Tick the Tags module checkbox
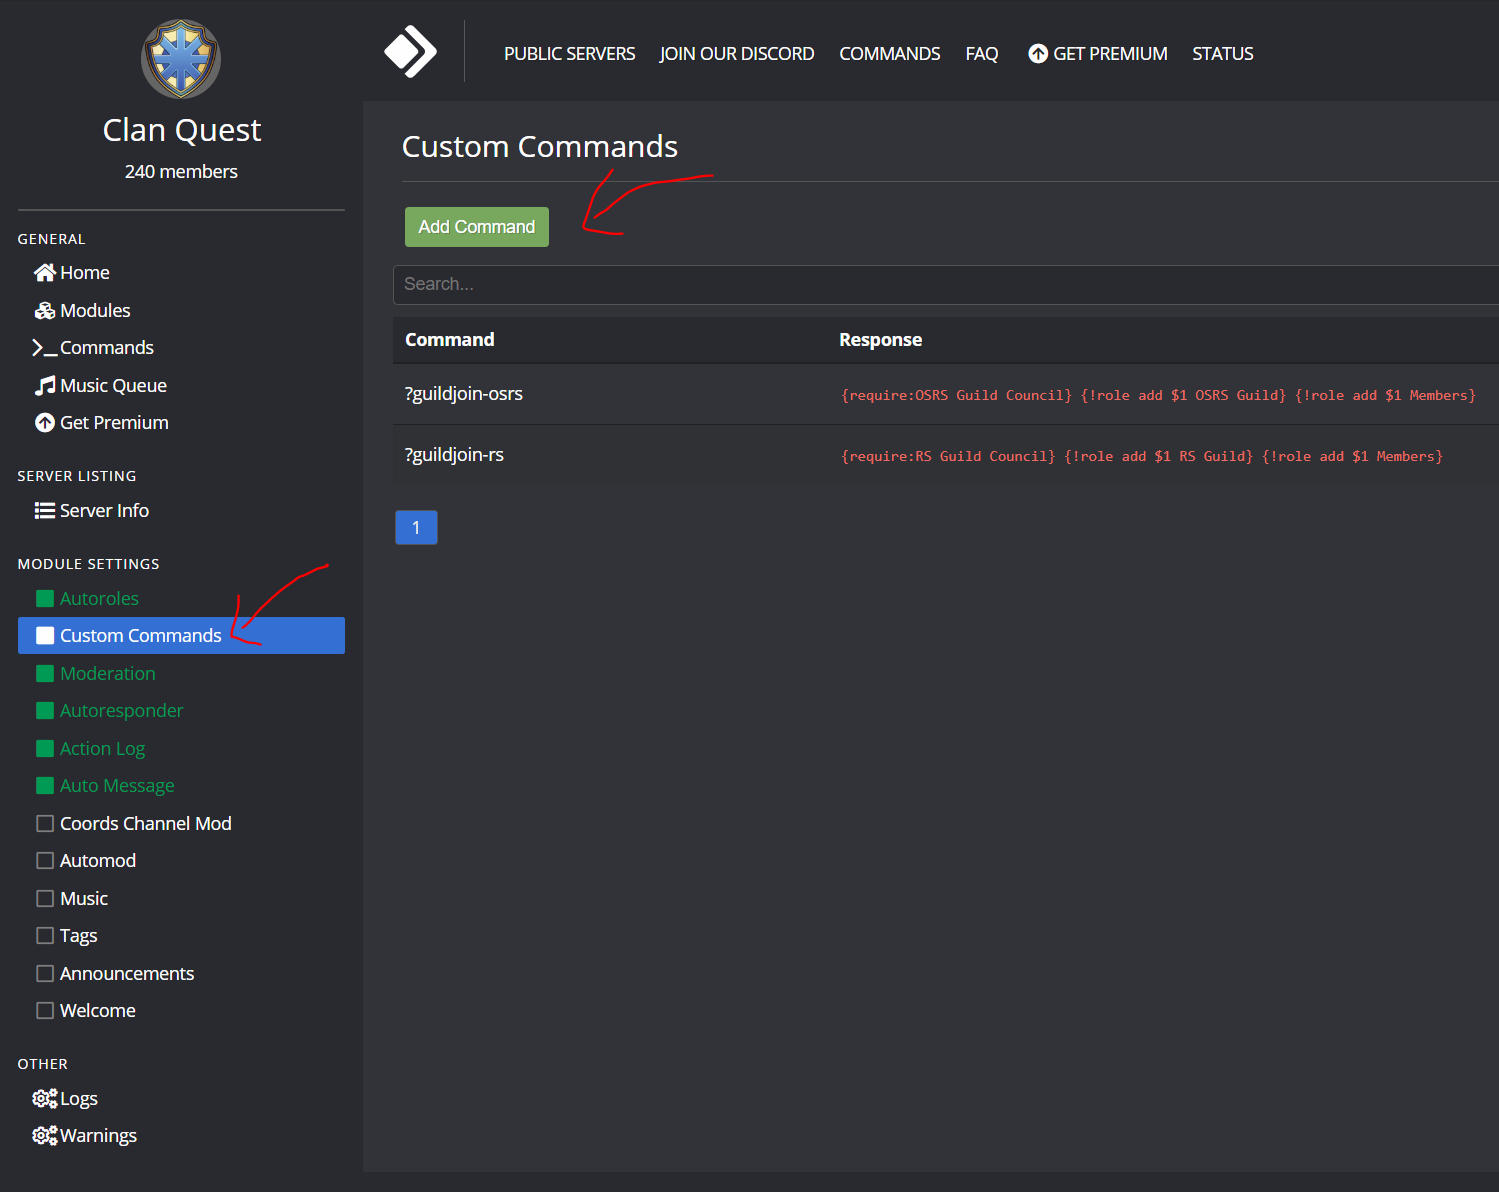1499x1192 pixels. point(45,936)
